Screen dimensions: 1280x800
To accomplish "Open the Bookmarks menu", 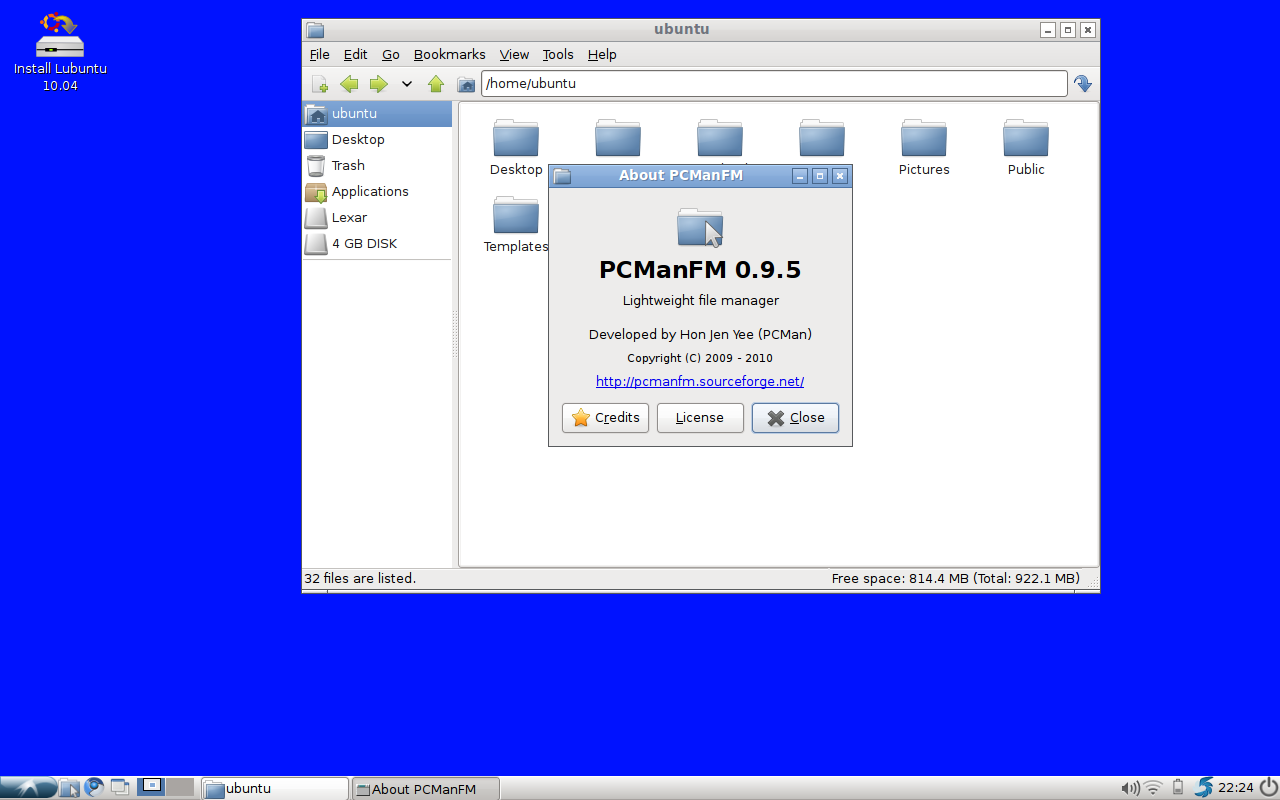I will point(449,54).
